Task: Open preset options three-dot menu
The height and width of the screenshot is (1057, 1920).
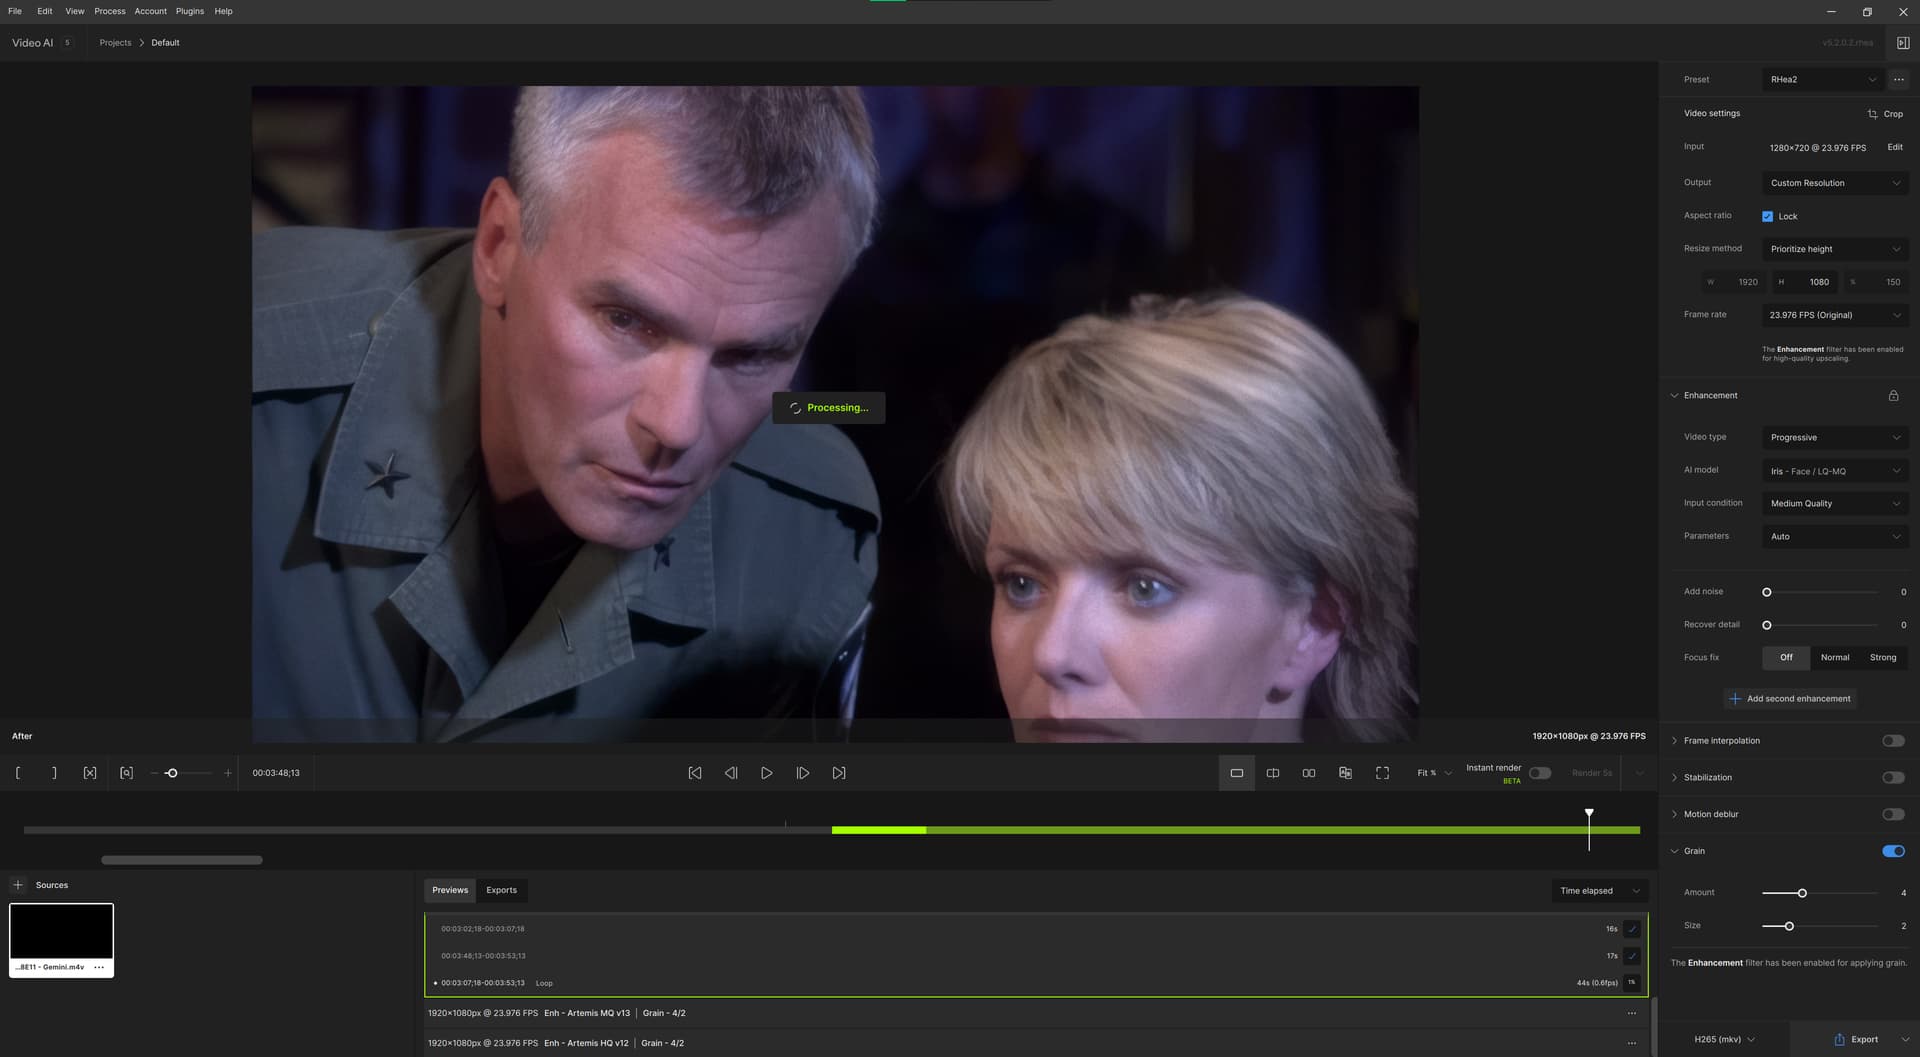Action: click(x=1898, y=80)
